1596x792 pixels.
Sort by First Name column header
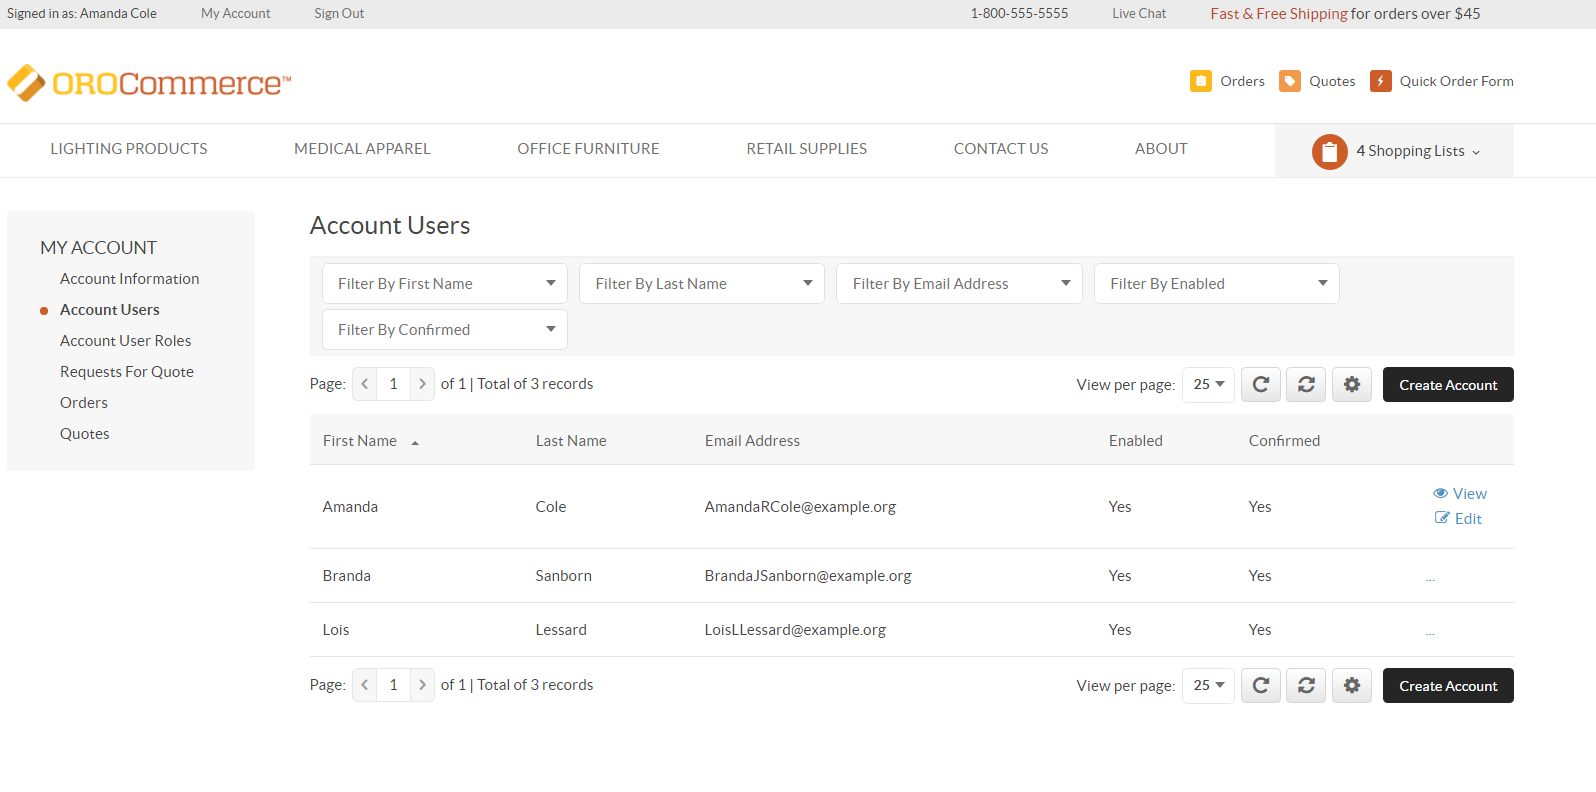point(360,441)
